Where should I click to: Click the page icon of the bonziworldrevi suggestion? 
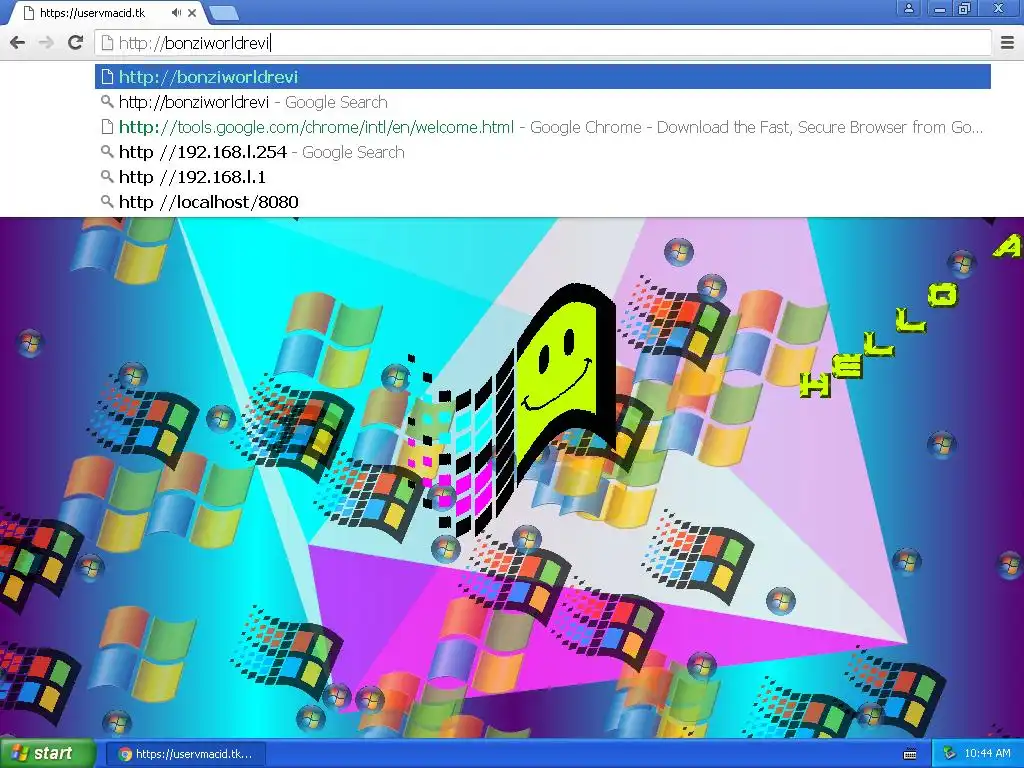107,77
